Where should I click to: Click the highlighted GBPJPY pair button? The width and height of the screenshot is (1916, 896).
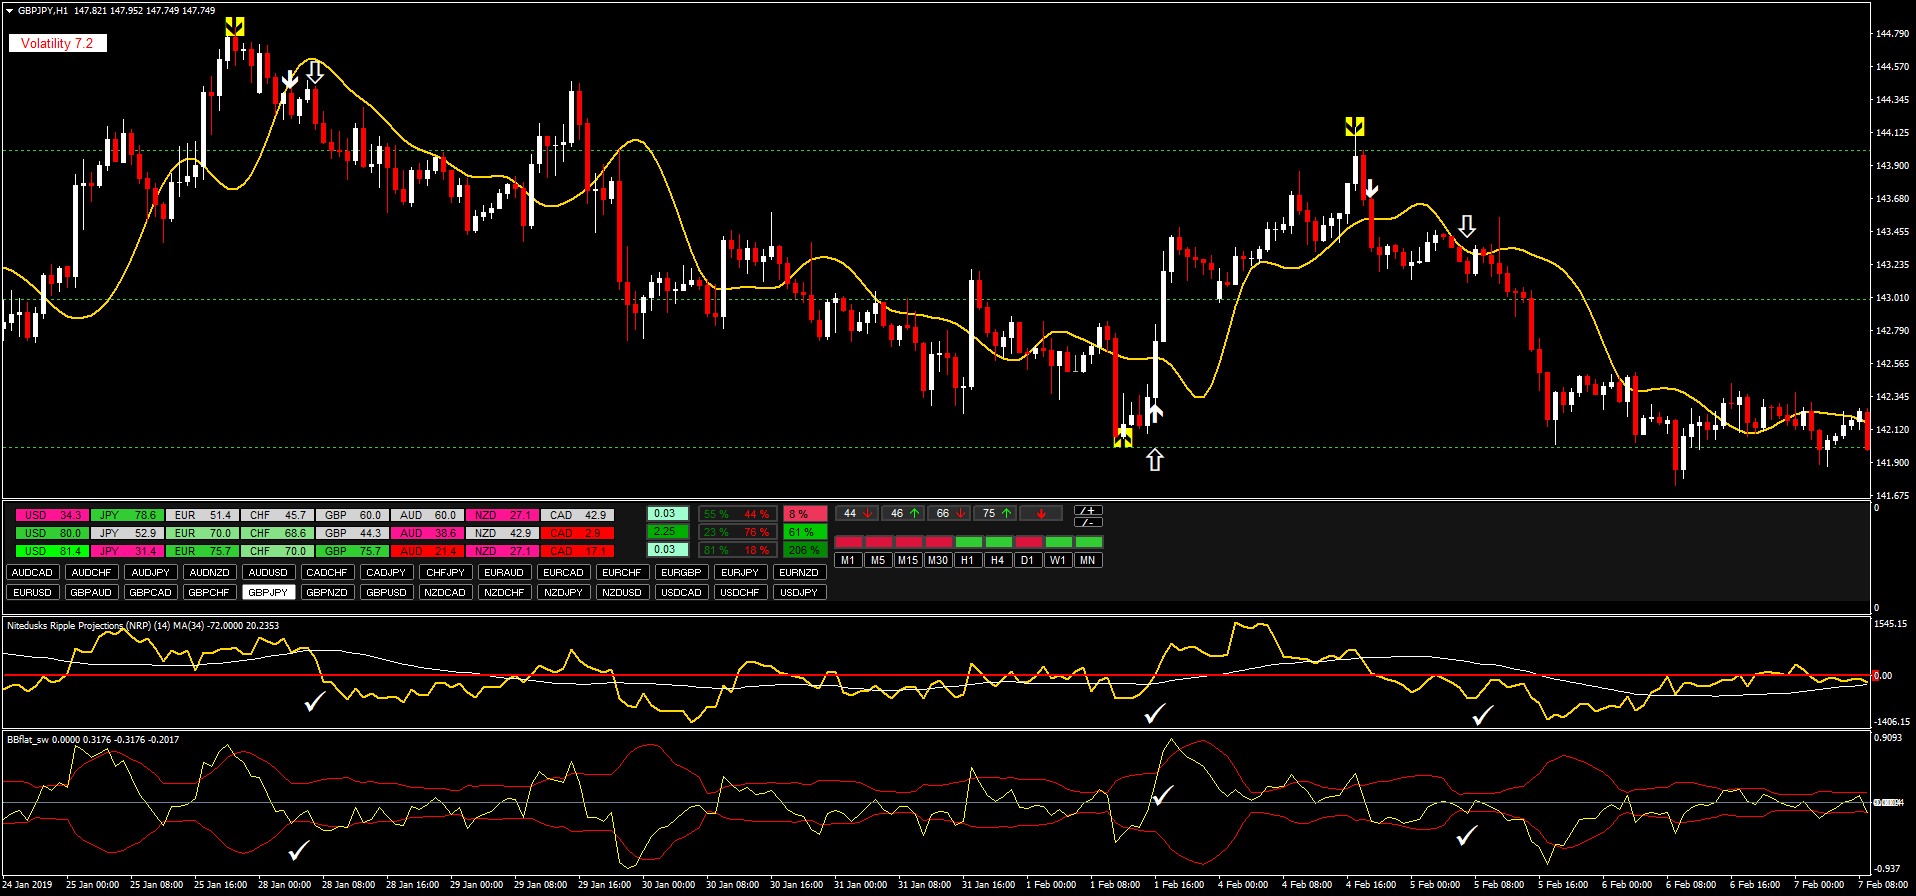pos(268,592)
